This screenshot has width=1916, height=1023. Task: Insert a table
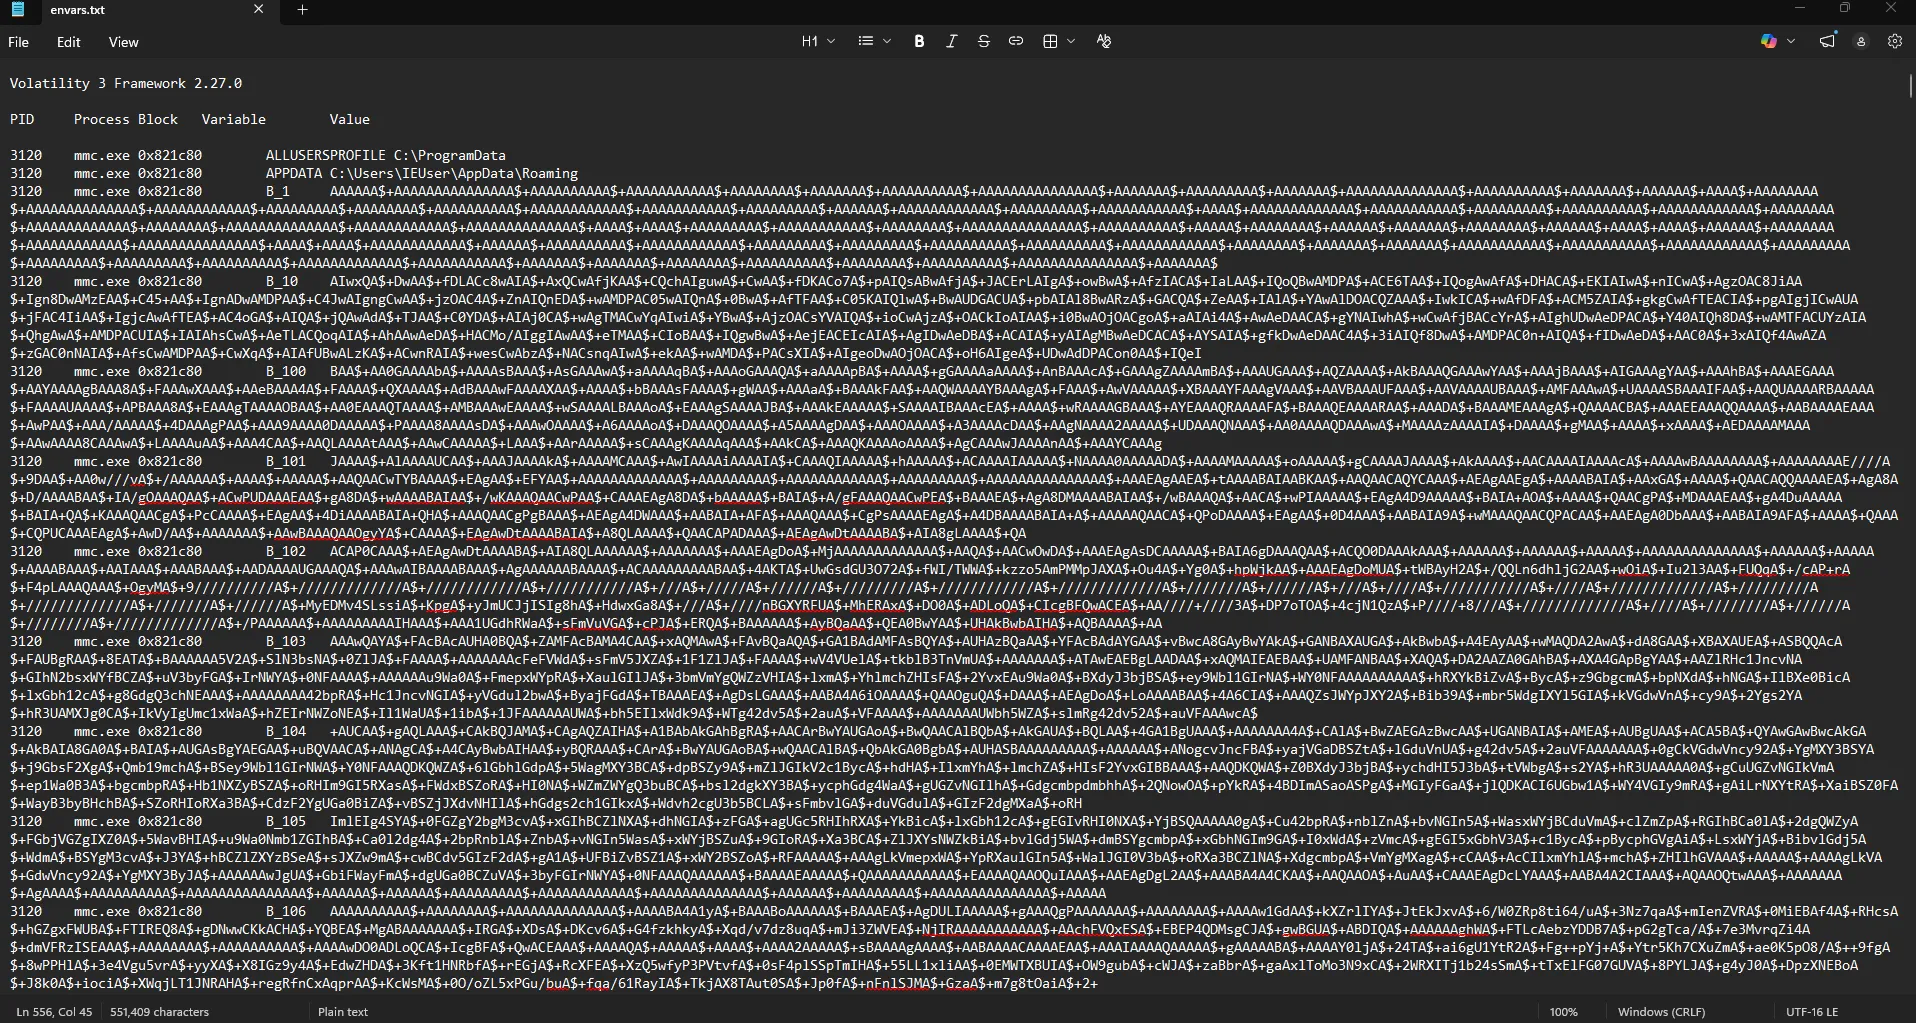(x=1051, y=41)
